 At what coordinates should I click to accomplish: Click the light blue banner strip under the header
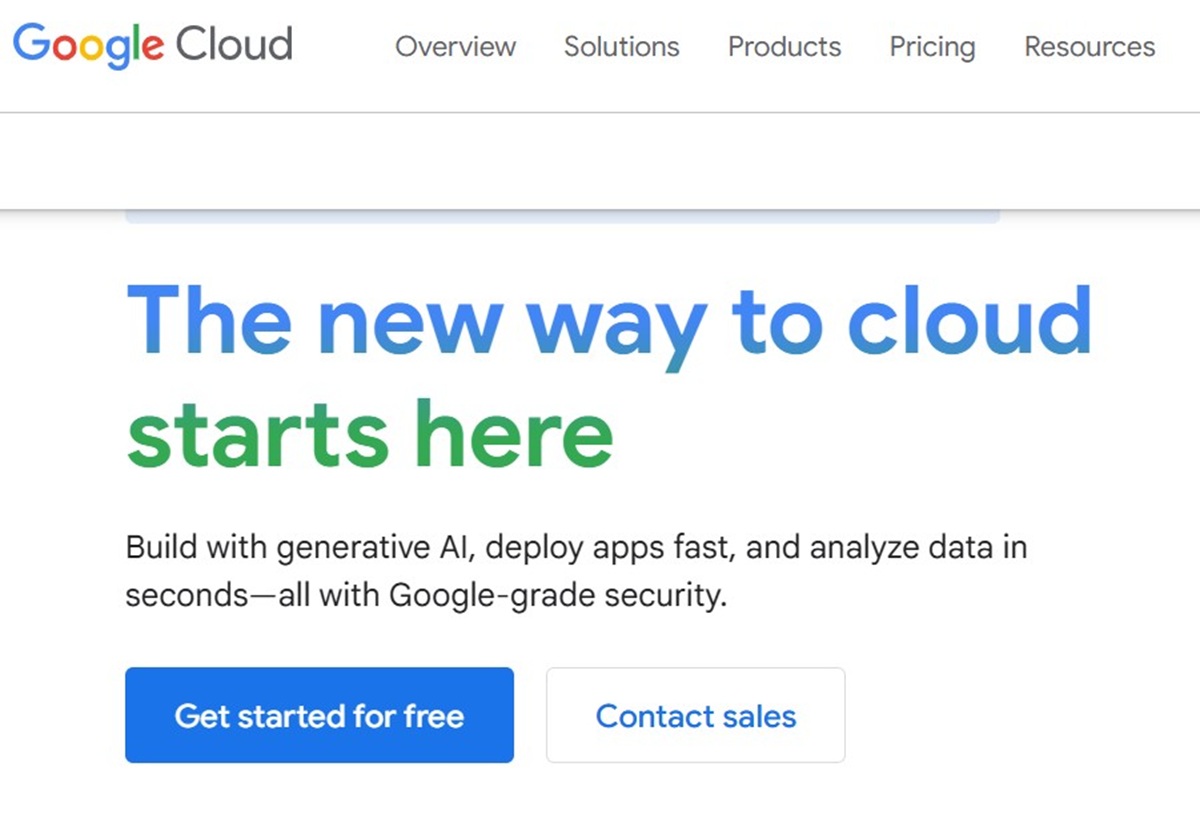point(562,217)
